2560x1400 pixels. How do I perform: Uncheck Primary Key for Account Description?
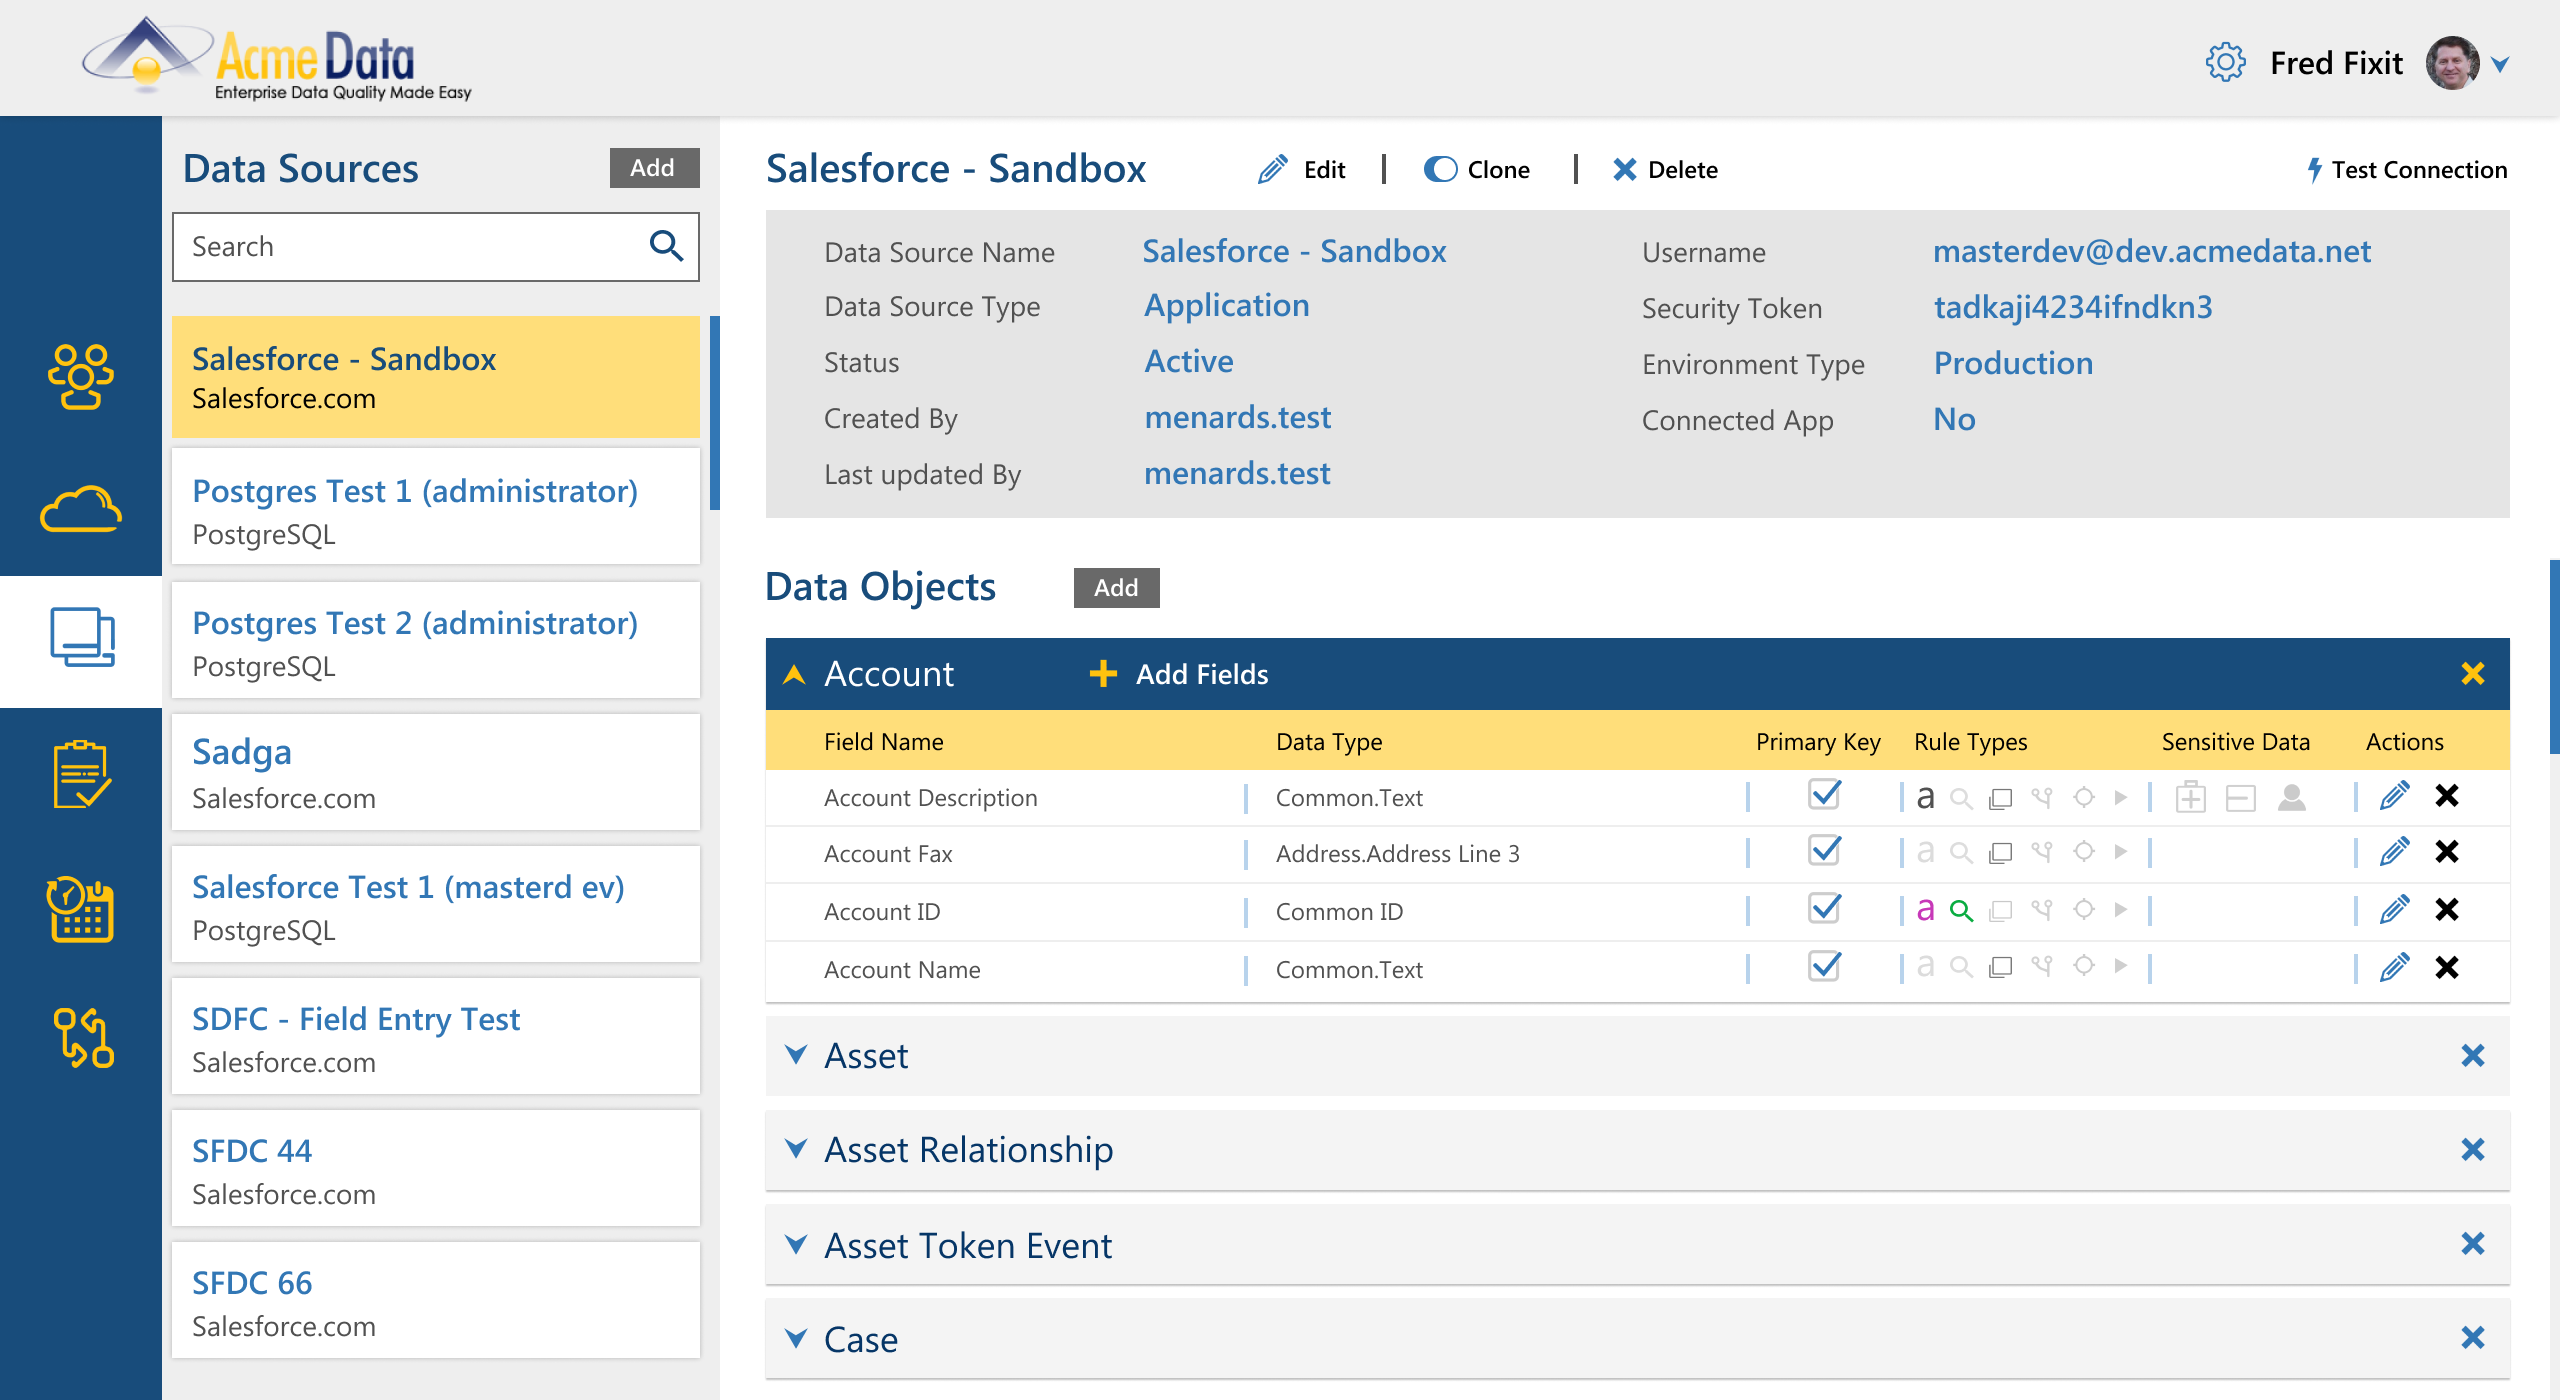click(1825, 796)
